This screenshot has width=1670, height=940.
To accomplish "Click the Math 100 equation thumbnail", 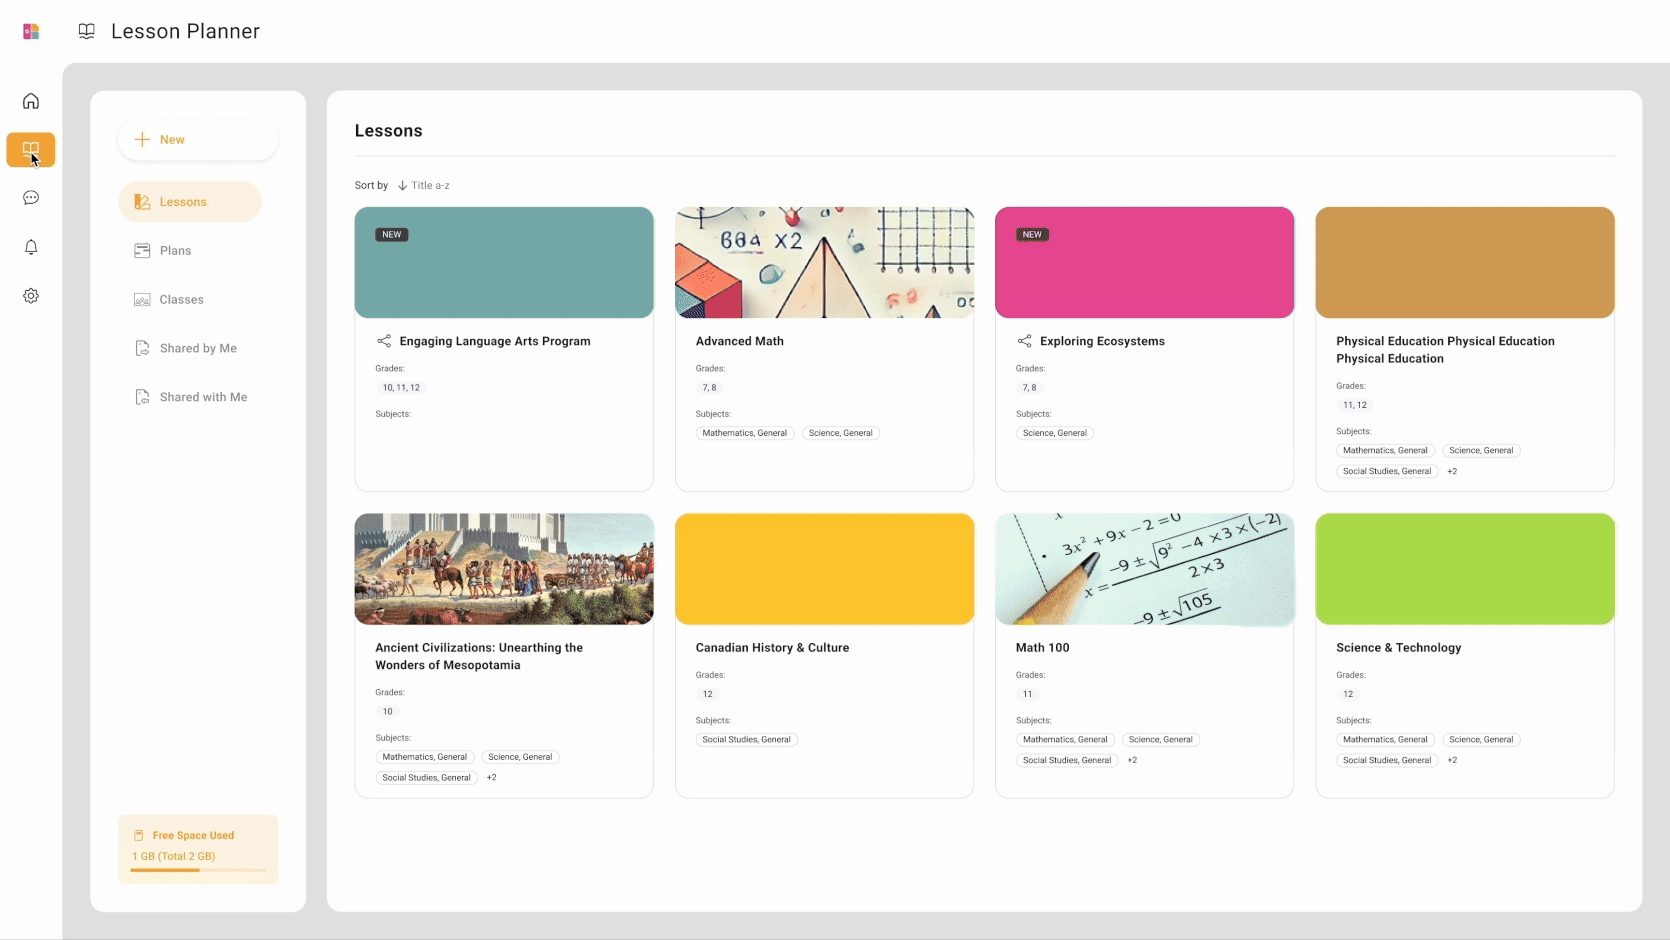I will pos(1144,569).
